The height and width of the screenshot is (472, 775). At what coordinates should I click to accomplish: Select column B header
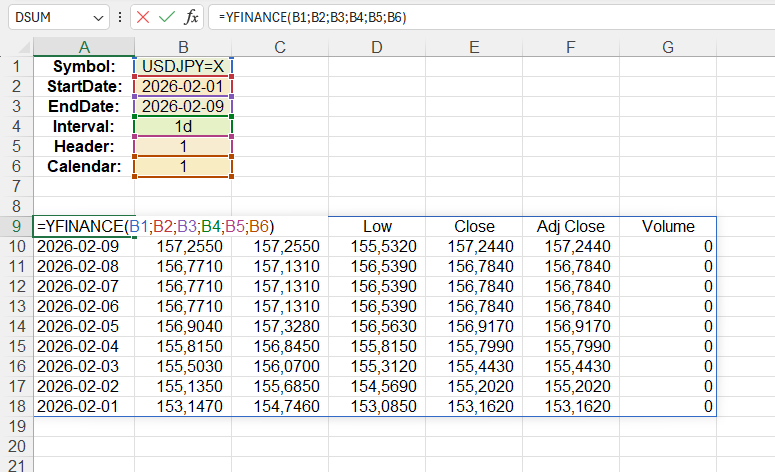click(x=183, y=47)
